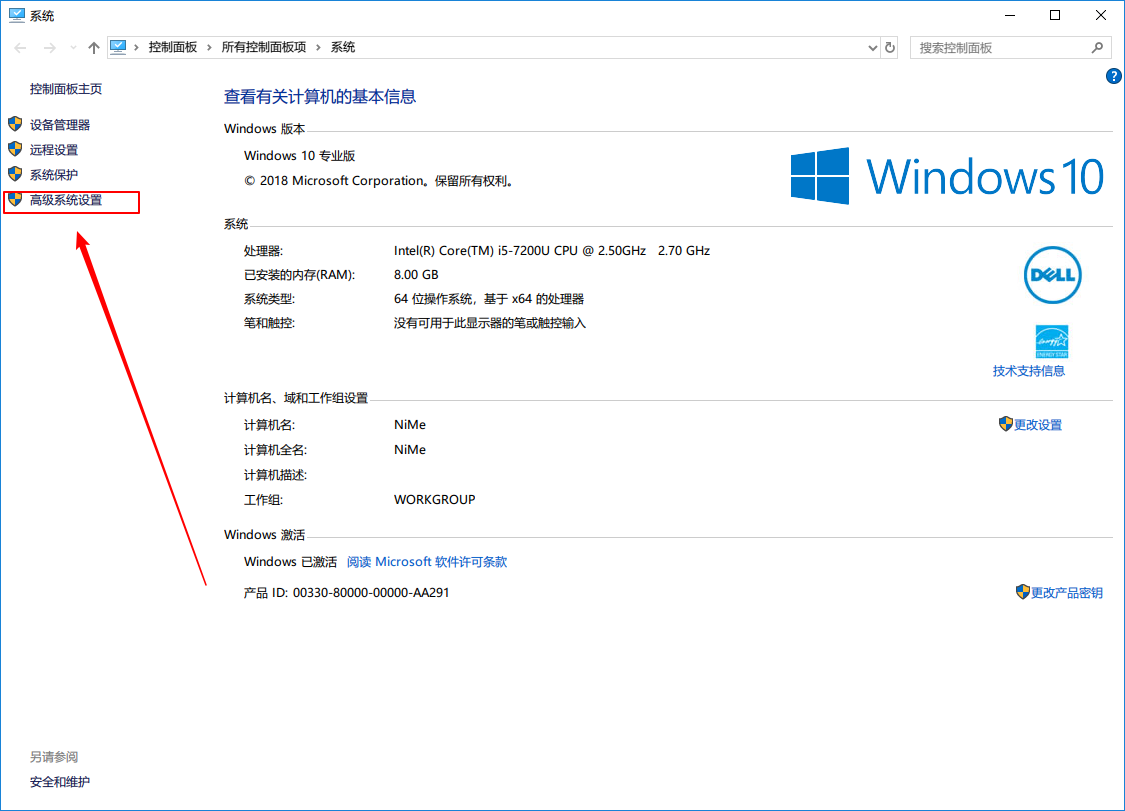Go to 所有控制面板项 breadcrumb
Screen dimensions: 1125x811
[x=264, y=47]
